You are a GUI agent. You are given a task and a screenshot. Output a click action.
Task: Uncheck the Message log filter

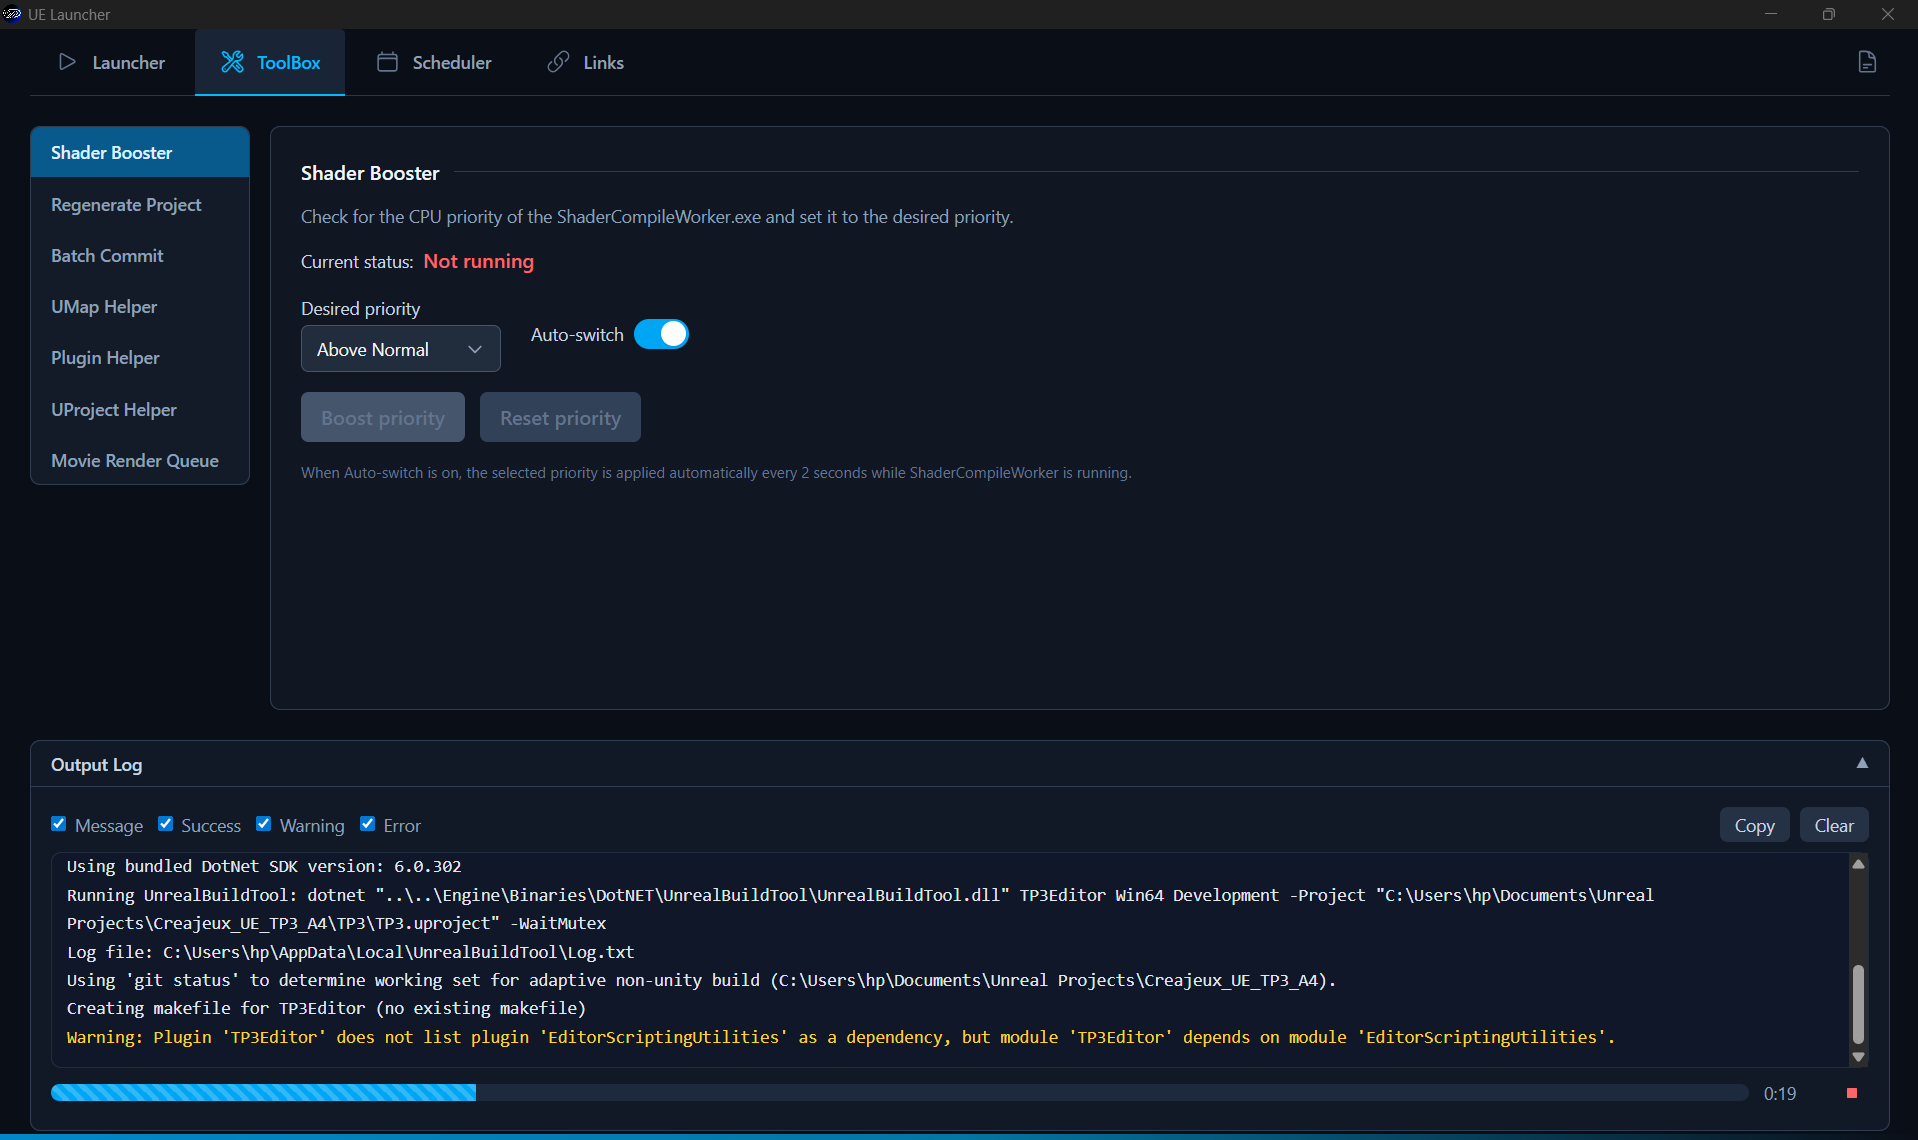pos(59,824)
